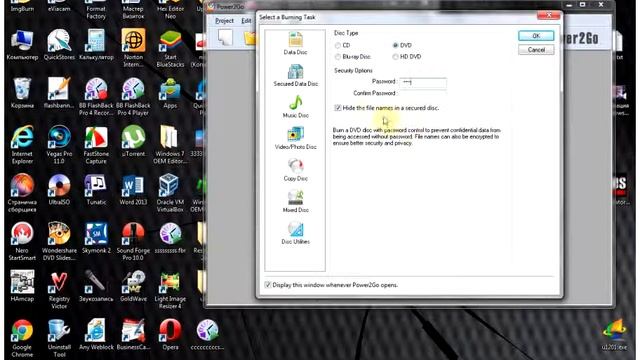
Task: Open Registry Victor desktop icon
Action: [x=59, y=289]
